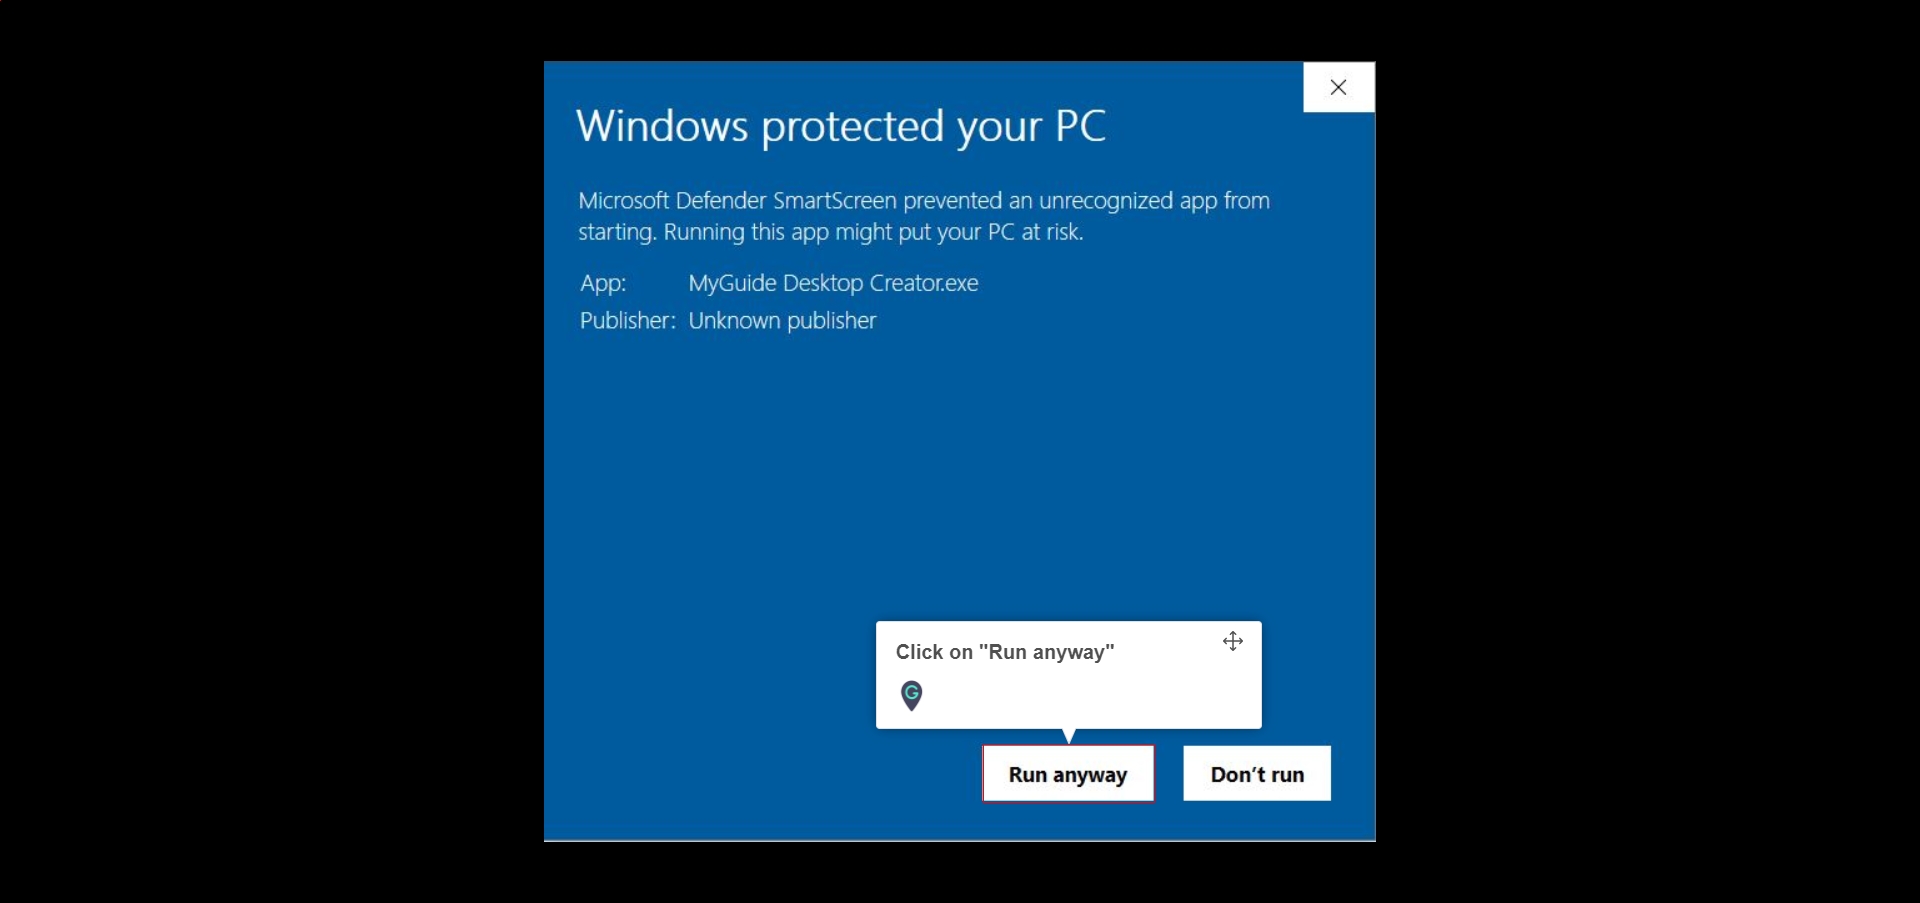Select the 'Click on "Run anyway"' tooltip text

click(x=1005, y=652)
